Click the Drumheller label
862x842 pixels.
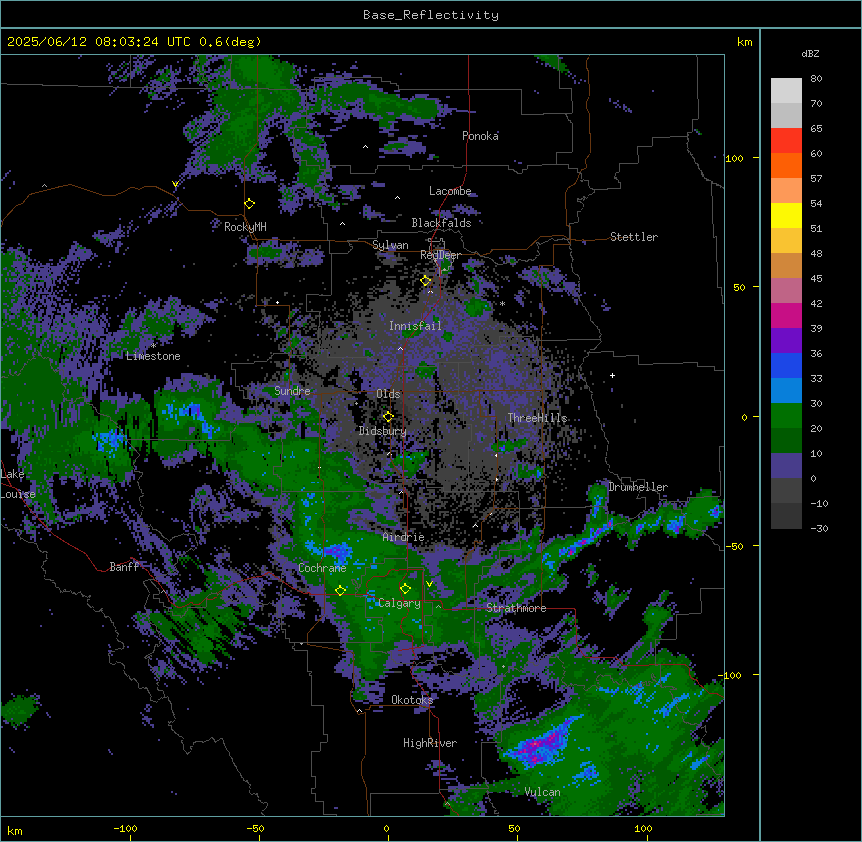point(638,487)
